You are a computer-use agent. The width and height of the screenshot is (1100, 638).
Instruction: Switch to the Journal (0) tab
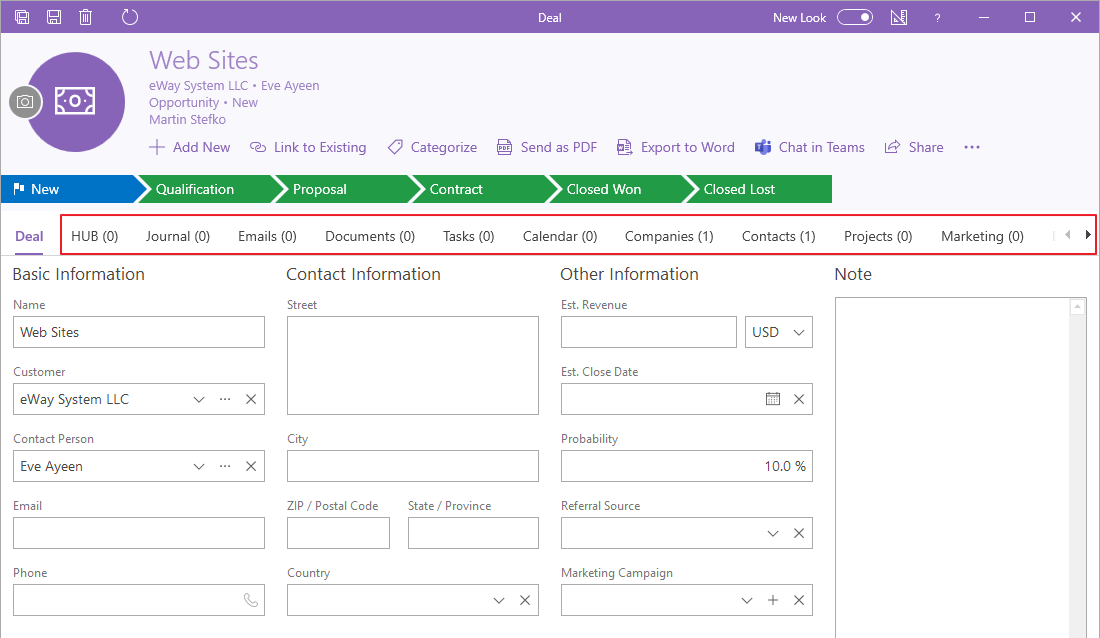click(178, 237)
